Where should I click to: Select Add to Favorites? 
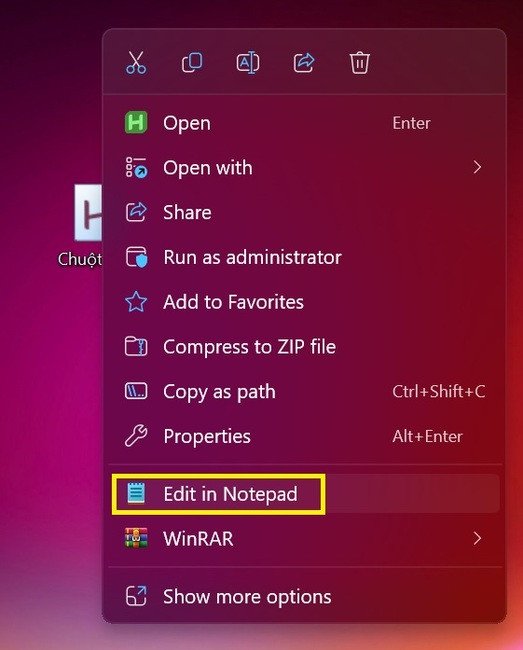[x=305, y=302]
